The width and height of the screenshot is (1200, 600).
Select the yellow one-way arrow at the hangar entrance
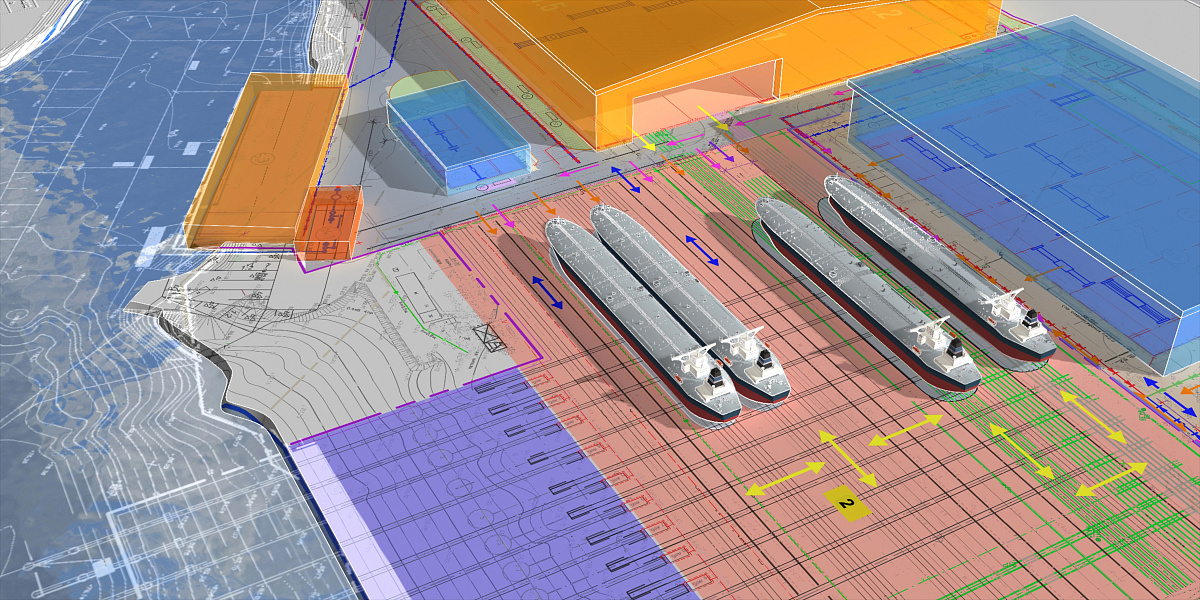coord(714,116)
